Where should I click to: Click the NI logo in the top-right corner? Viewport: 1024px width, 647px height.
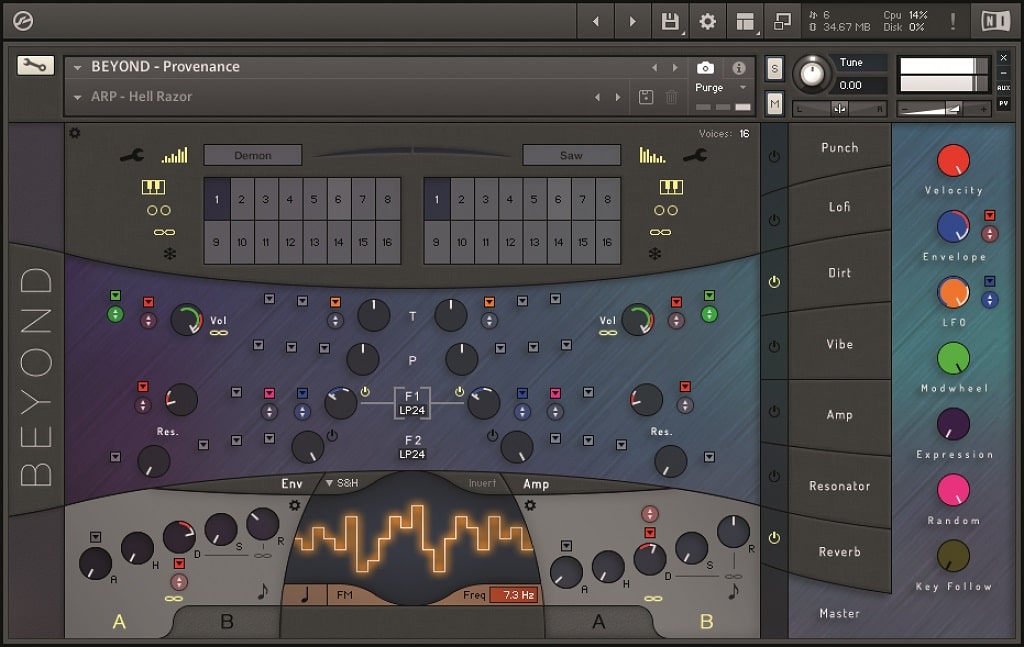tap(995, 21)
